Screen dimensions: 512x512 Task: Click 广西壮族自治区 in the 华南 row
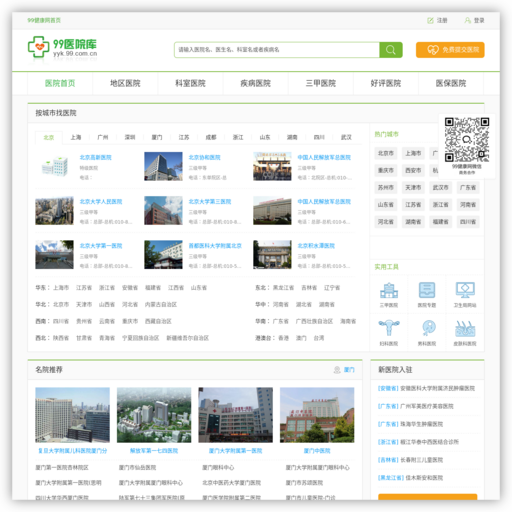(x=314, y=321)
